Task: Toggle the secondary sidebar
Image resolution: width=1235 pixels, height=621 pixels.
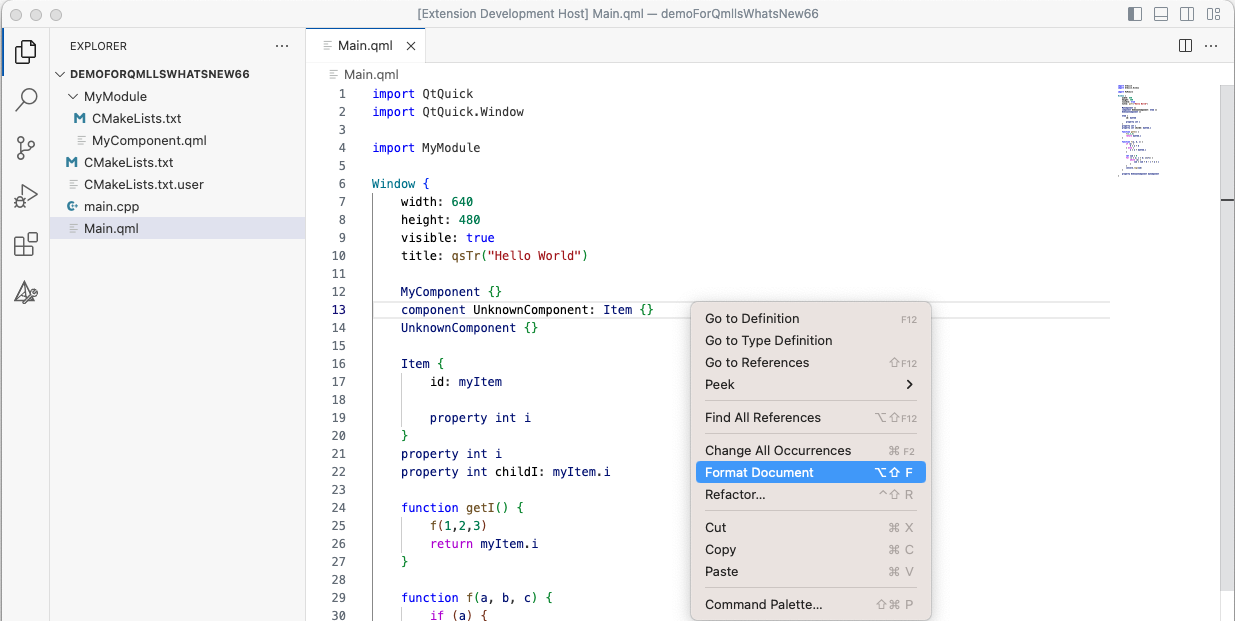Action: click(1186, 14)
